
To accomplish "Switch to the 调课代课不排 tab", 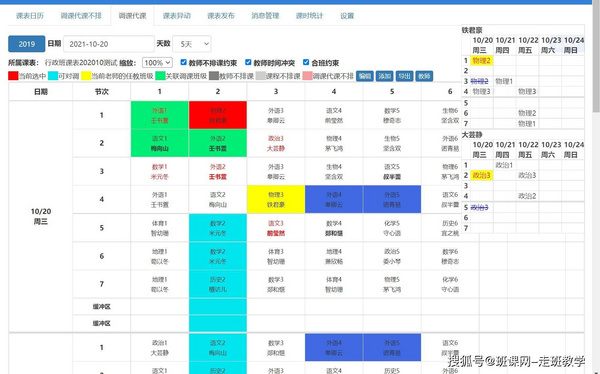I will point(81,16).
